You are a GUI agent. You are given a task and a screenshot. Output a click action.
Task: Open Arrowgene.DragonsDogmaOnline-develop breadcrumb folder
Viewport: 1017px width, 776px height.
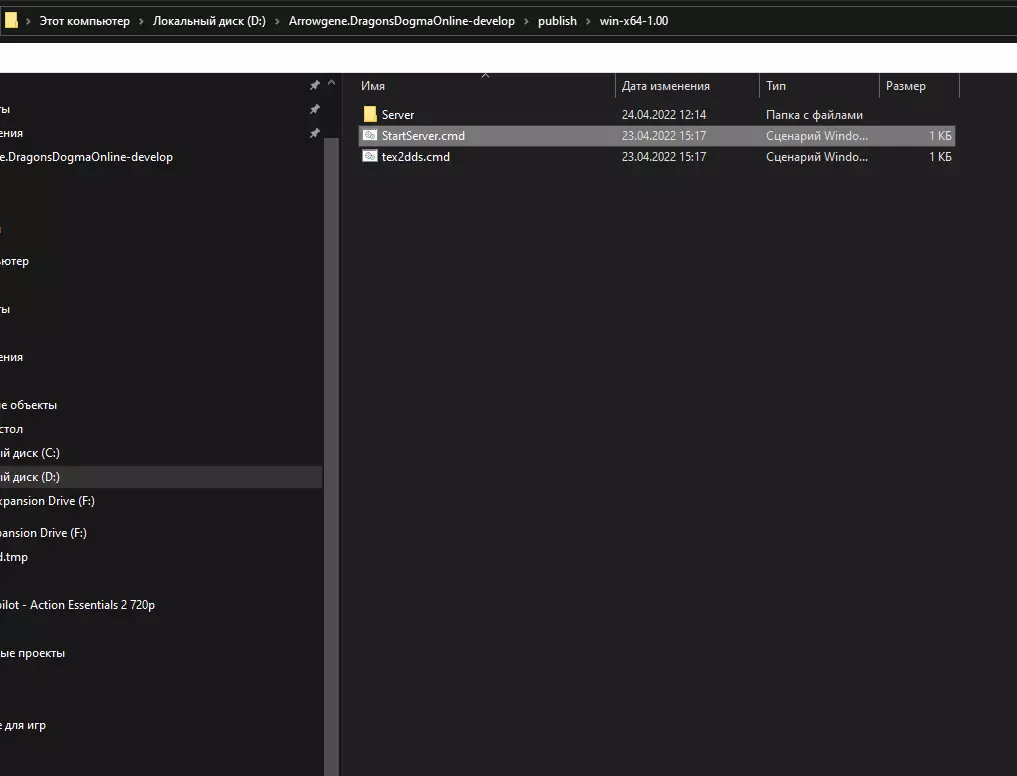(401, 21)
